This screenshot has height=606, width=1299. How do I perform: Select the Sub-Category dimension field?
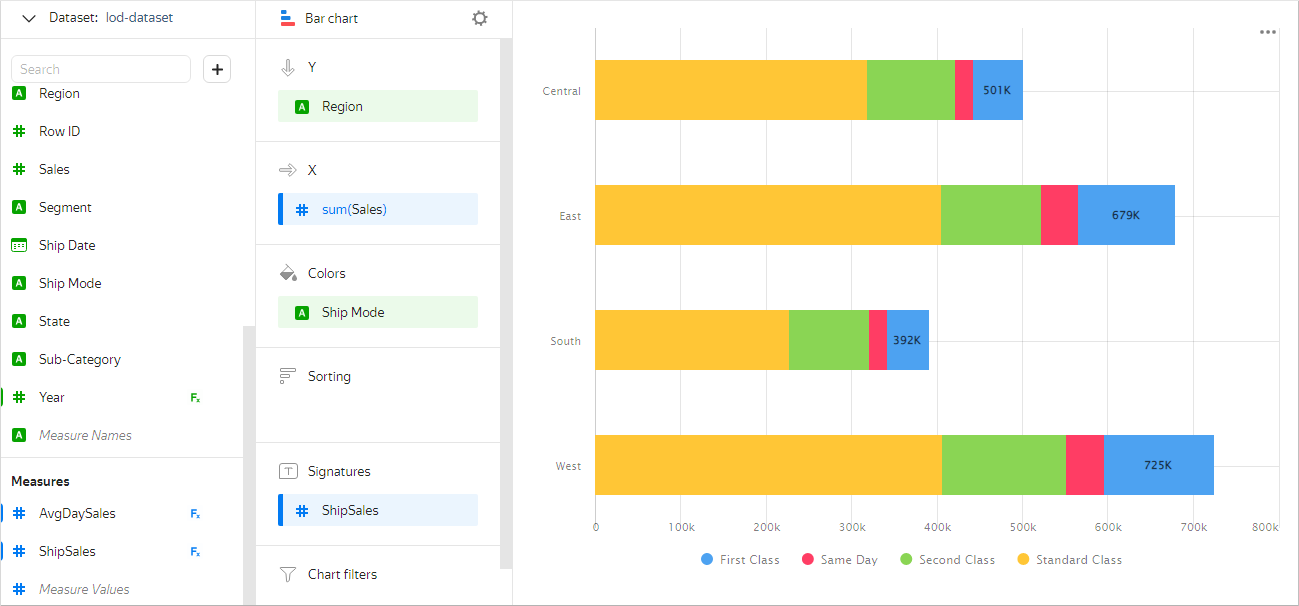point(79,359)
